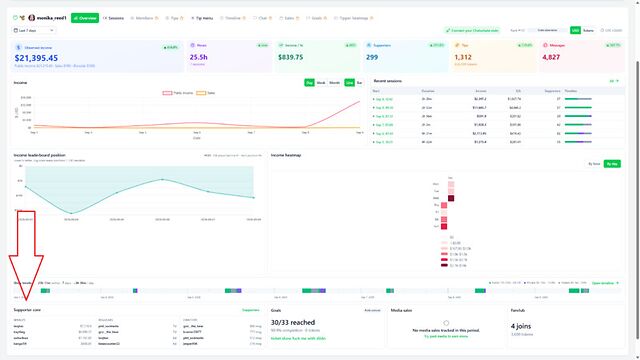
Task: Click the page vertical scrollbar
Action: point(637,200)
